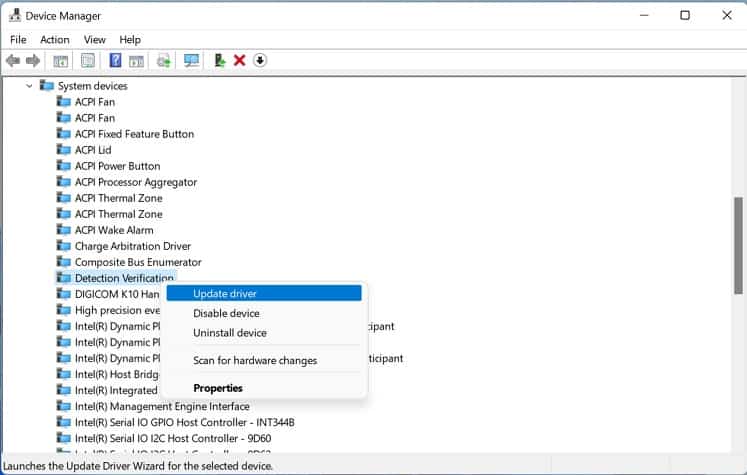The width and height of the screenshot is (747, 475).
Task: Open the View menu
Action: (x=94, y=40)
